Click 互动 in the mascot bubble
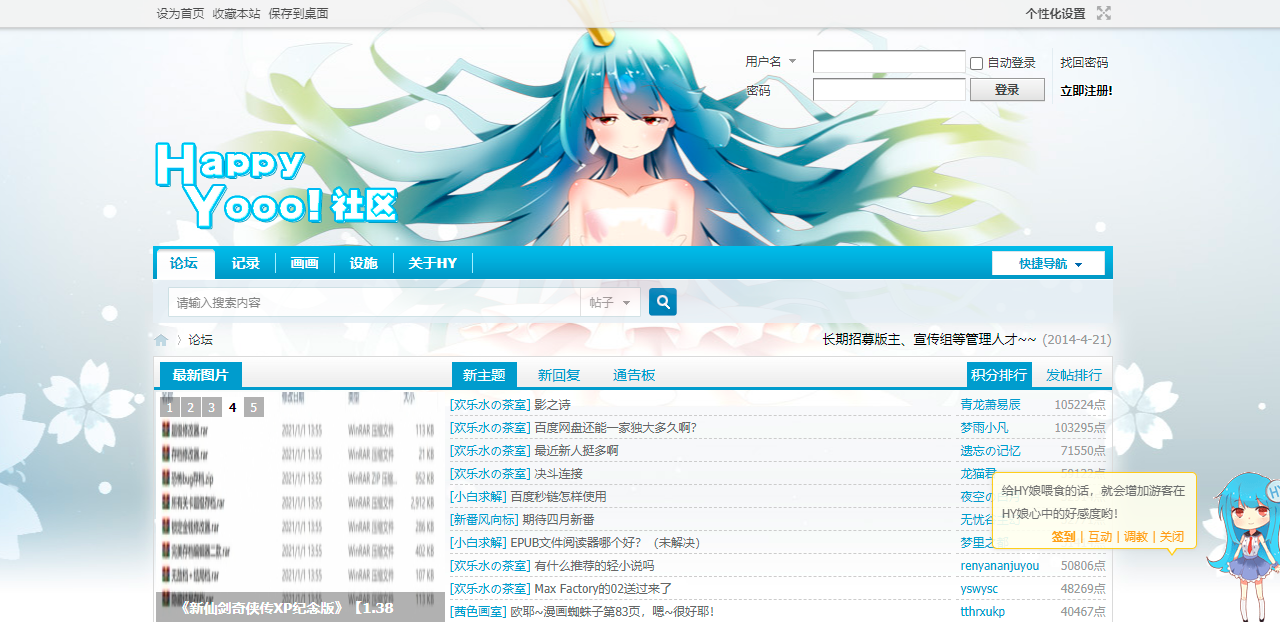The height and width of the screenshot is (622, 1280). point(1100,537)
